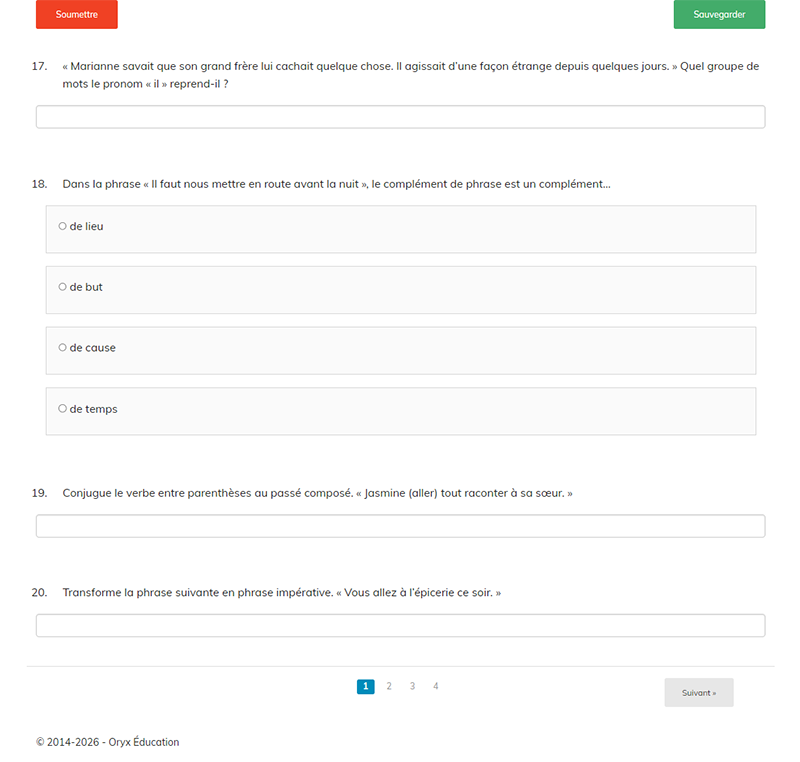Viewport: 800px width, 762px height.
Task: Choose the "de but" radio option
Action: [62, 287]
